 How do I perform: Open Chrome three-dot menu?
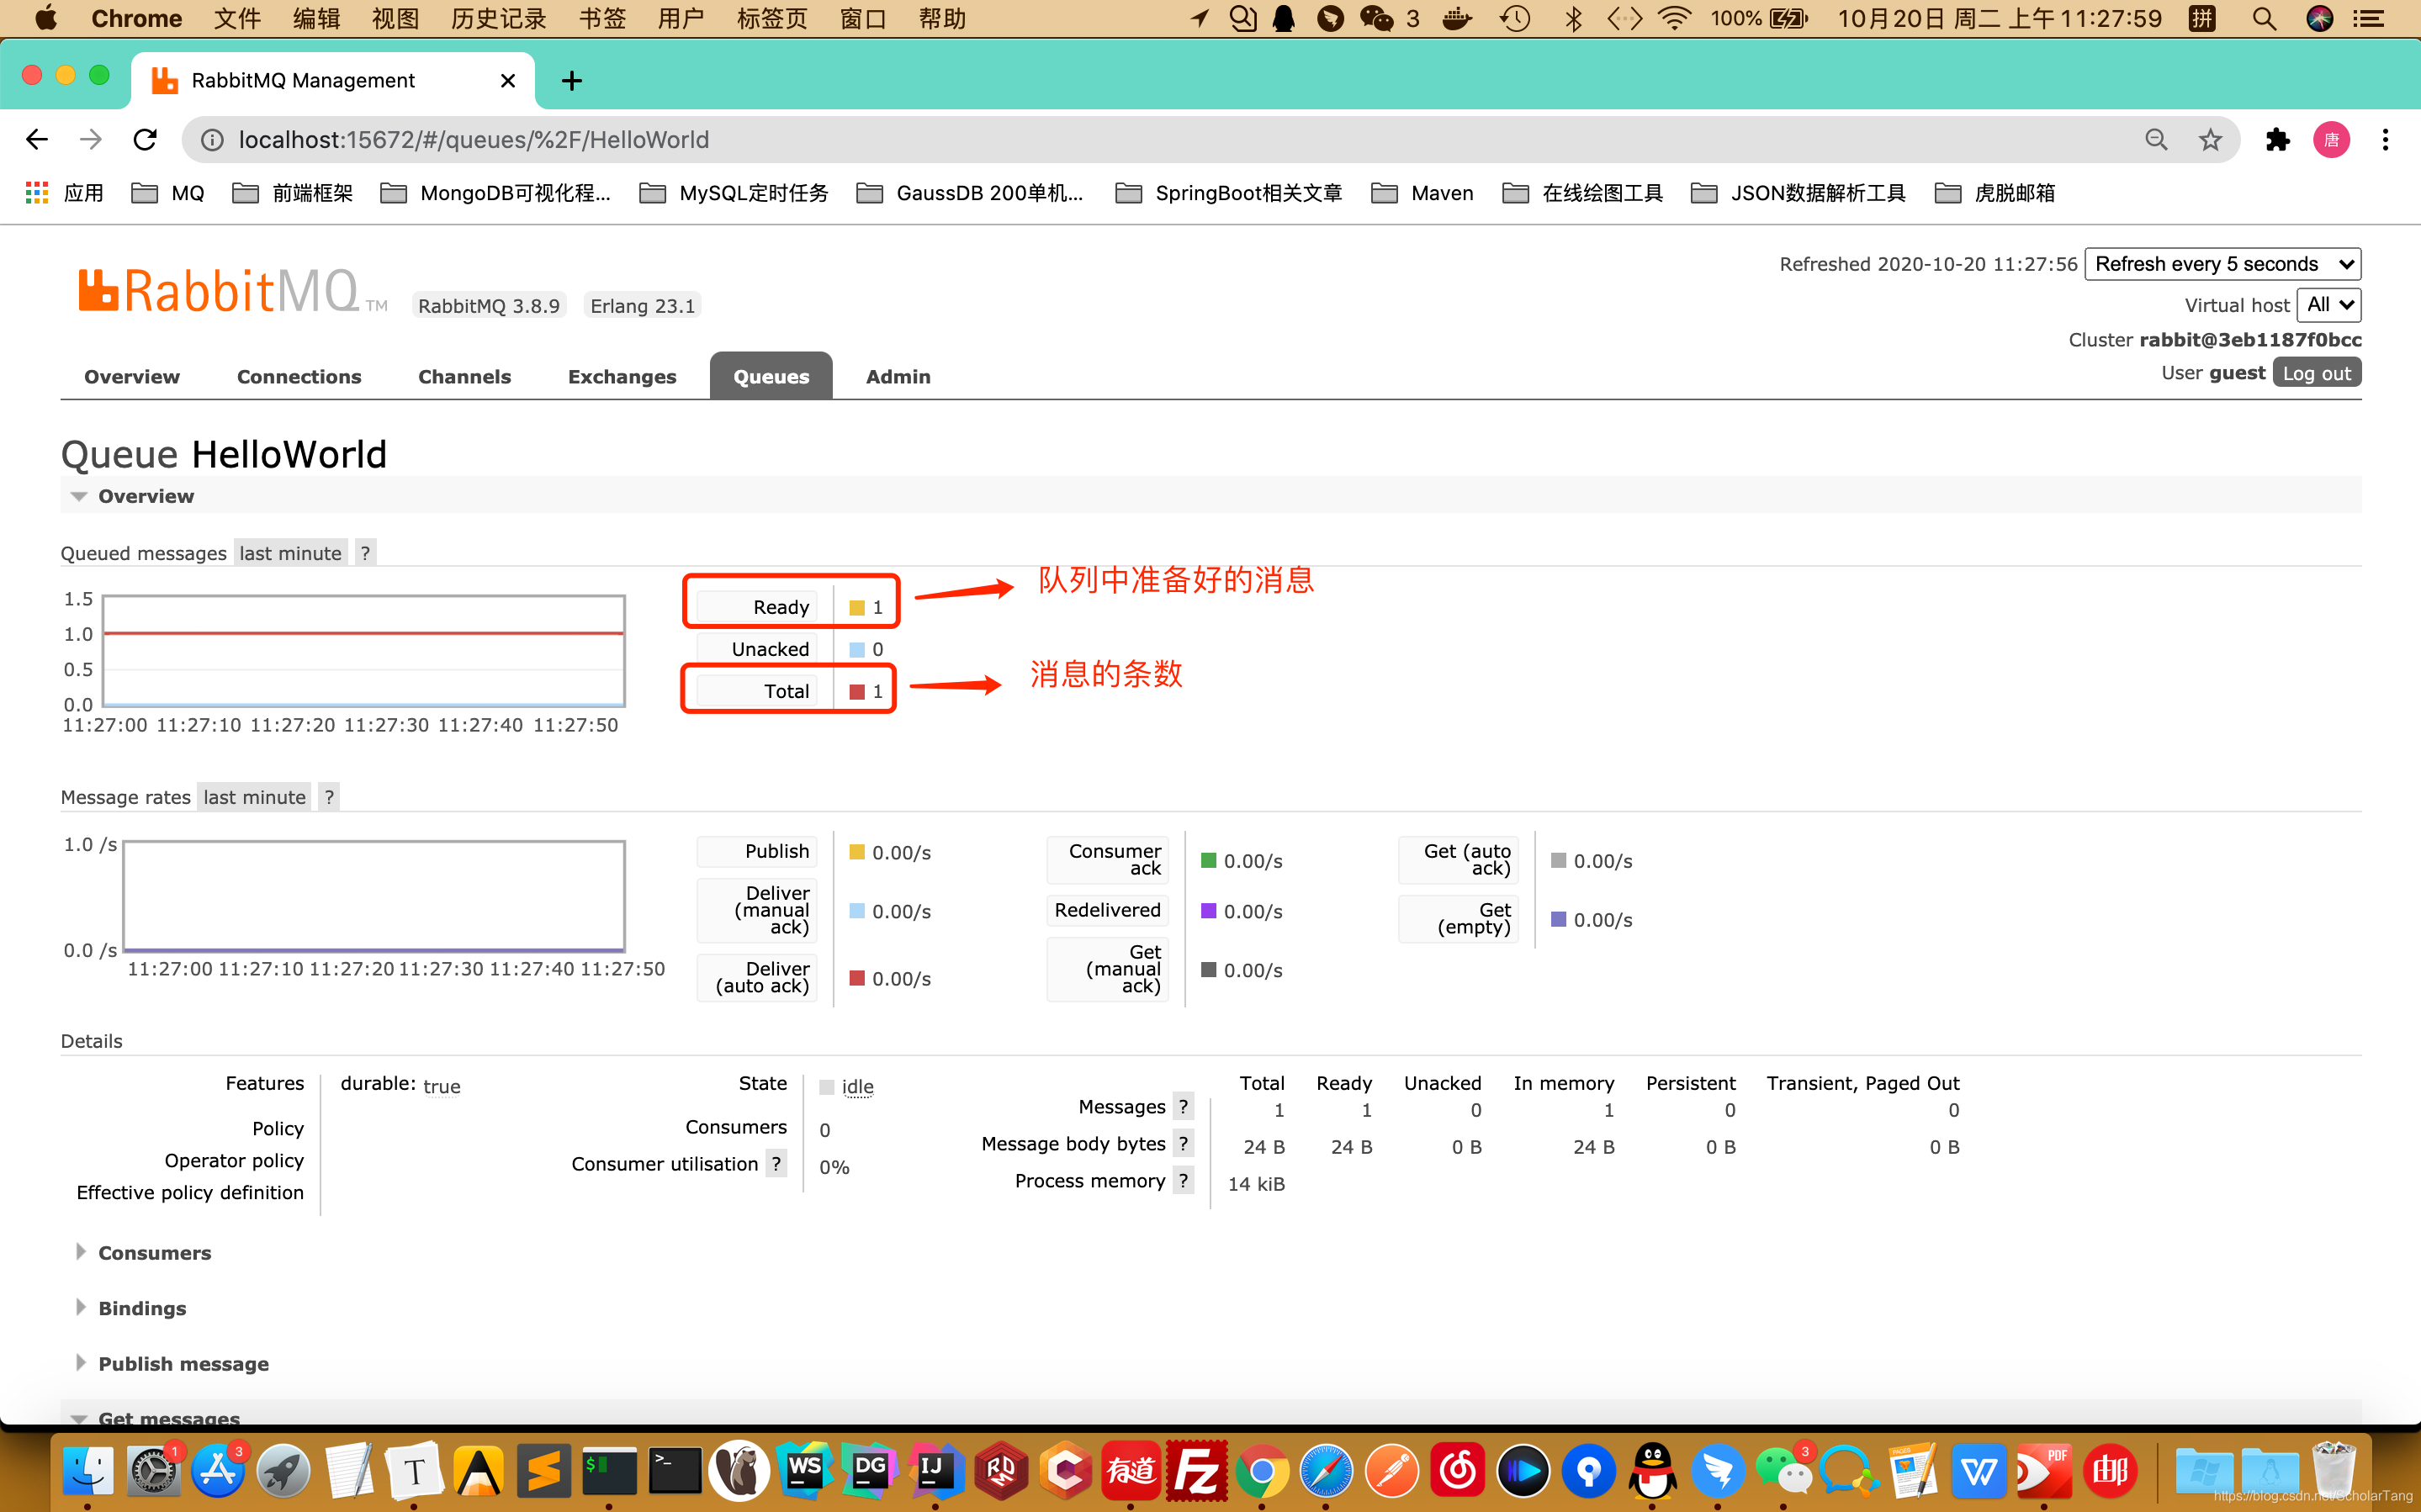click(2385, 140)
